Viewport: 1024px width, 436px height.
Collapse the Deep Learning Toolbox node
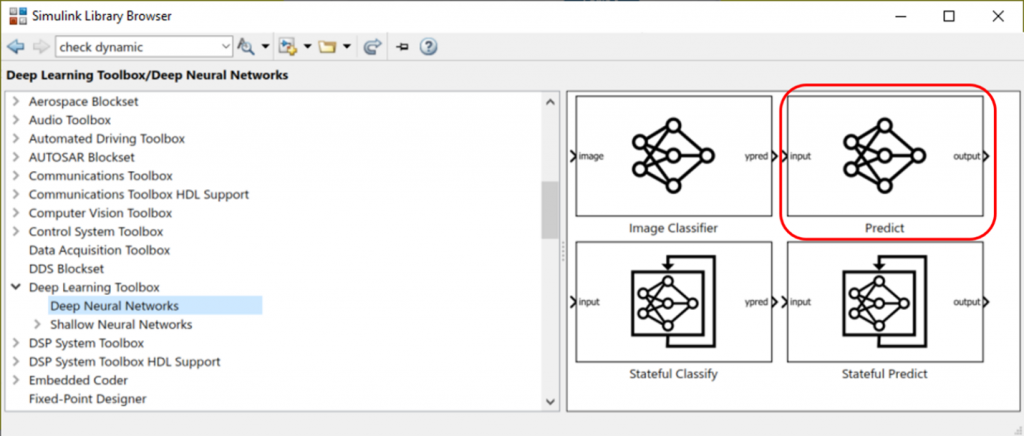click(x=15, y=287)
